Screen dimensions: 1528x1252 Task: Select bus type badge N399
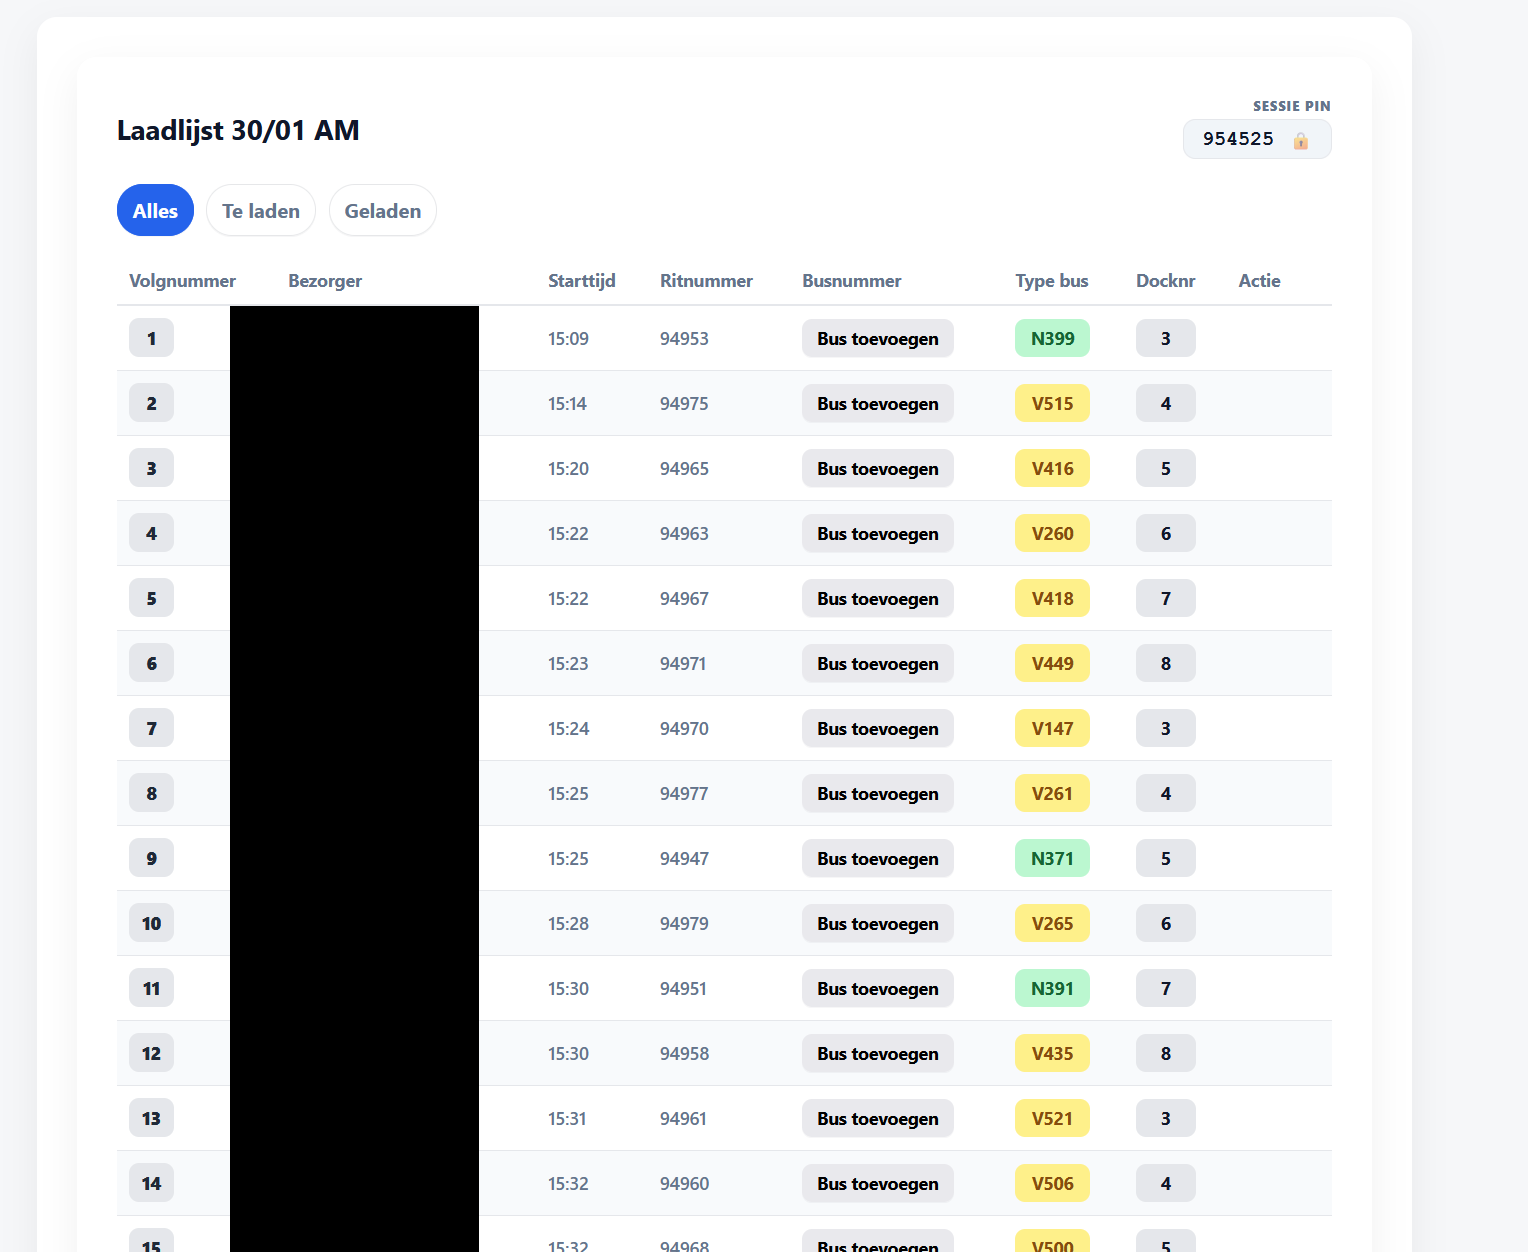pyautogui.click(x=1051, y=338)
